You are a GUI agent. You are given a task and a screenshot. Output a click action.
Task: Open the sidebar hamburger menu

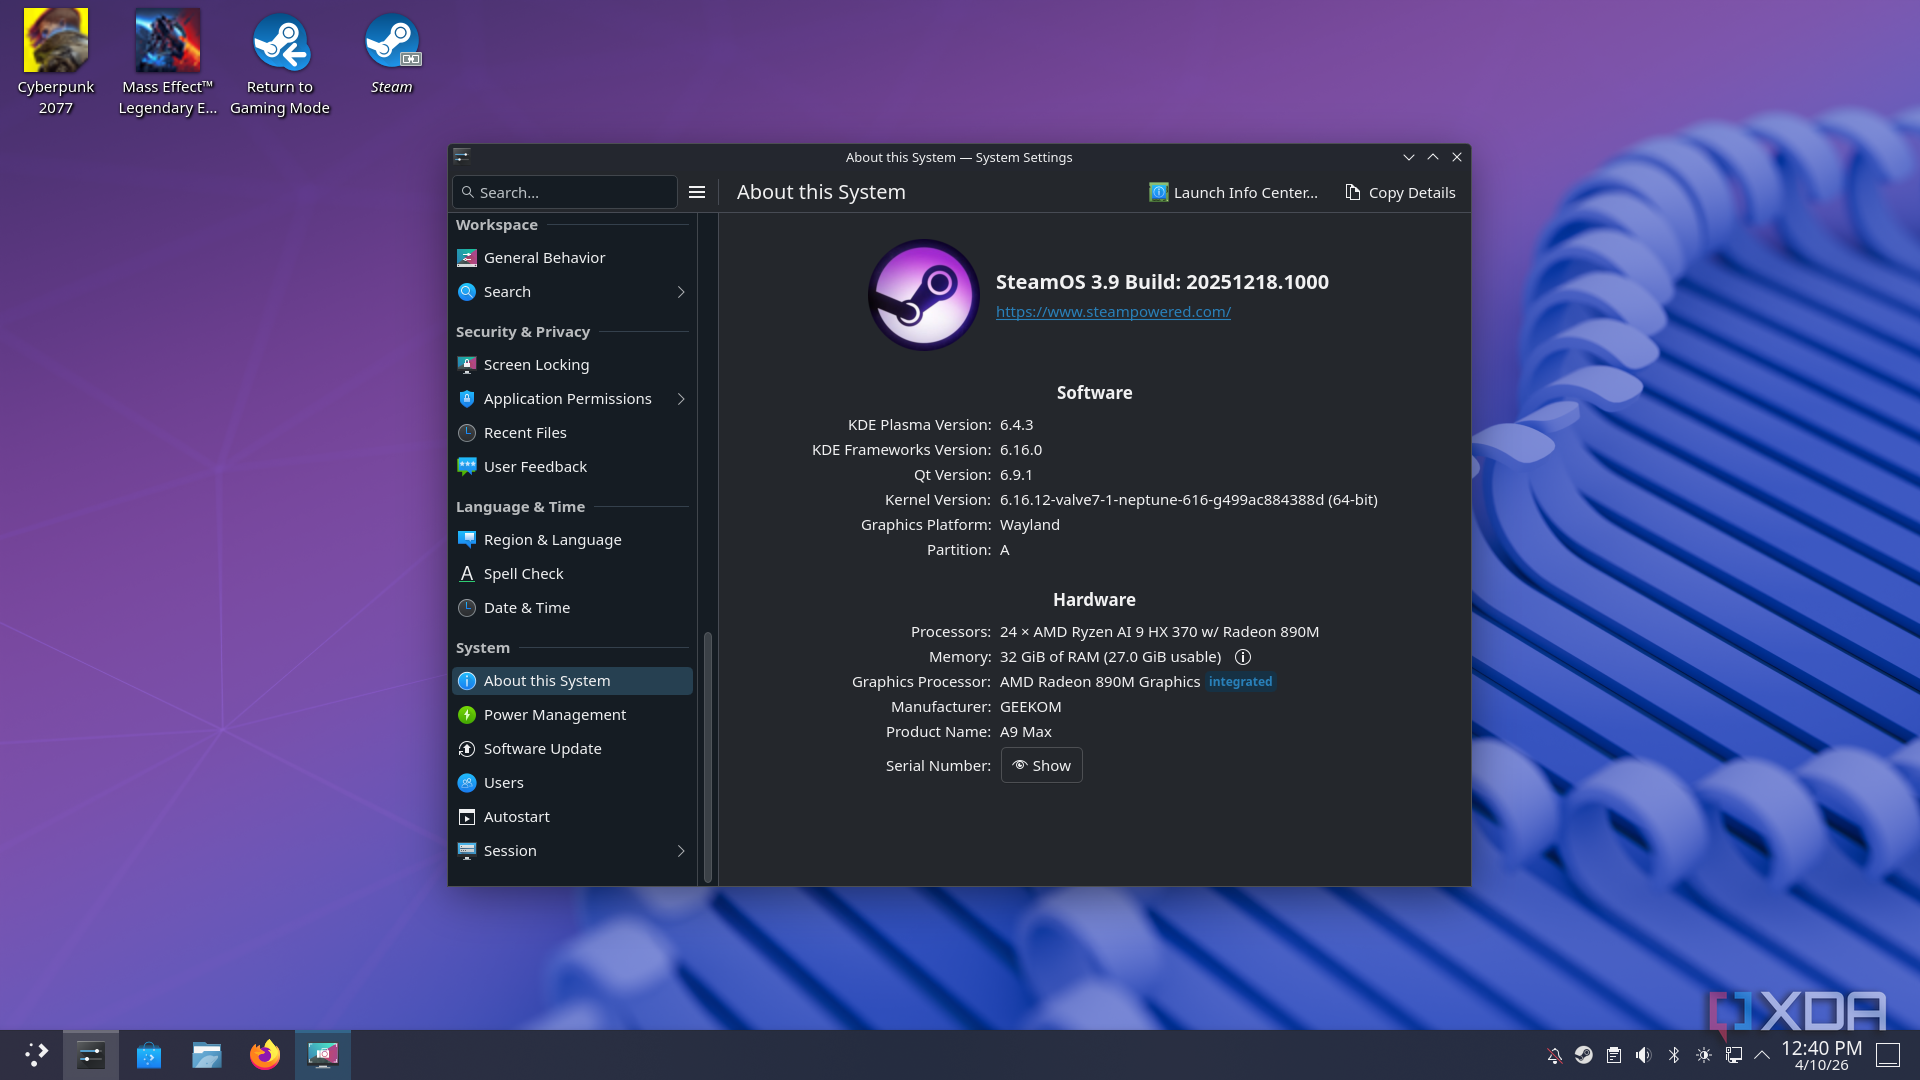(697, 192)
